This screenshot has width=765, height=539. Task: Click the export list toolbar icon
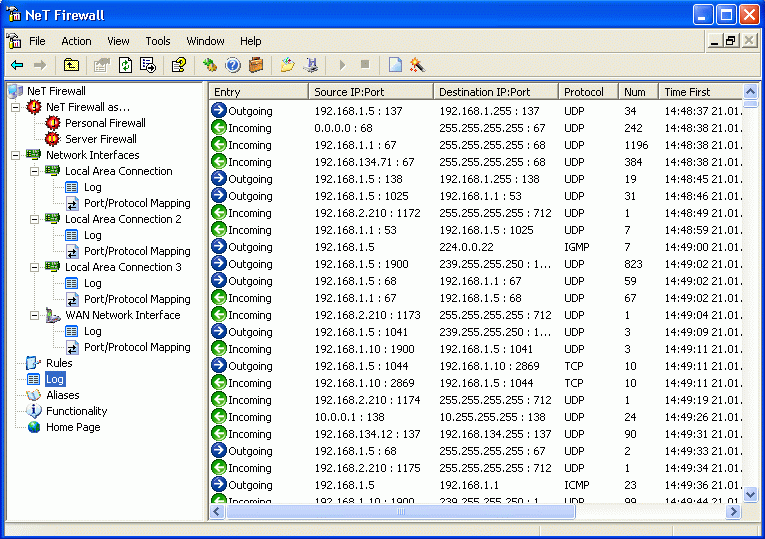148,64
